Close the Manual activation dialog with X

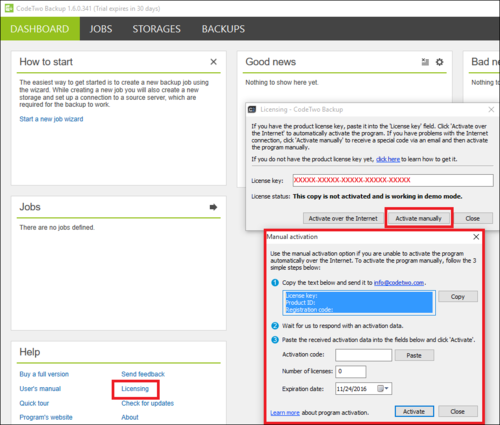[476, 237]
